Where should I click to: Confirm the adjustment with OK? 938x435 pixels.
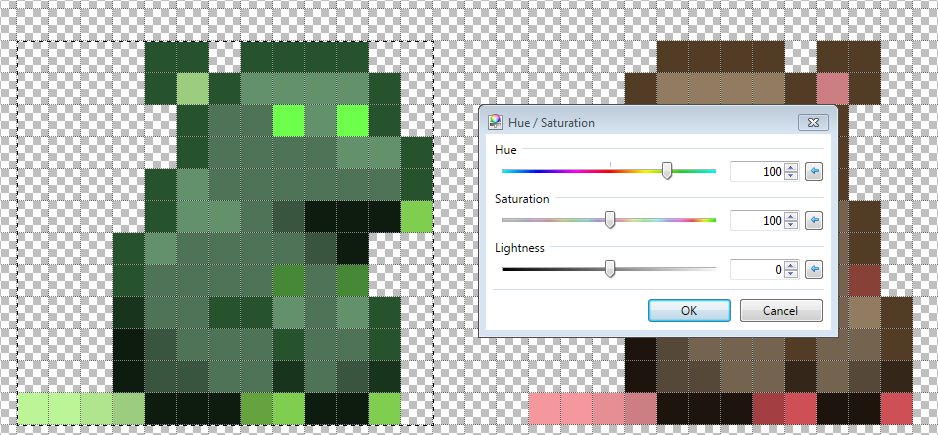coord(689,311)
